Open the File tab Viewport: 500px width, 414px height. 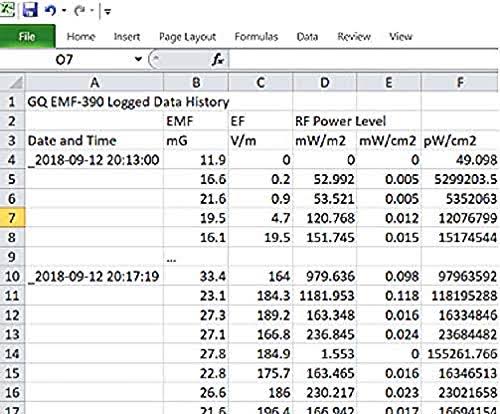tap(27, 37)
